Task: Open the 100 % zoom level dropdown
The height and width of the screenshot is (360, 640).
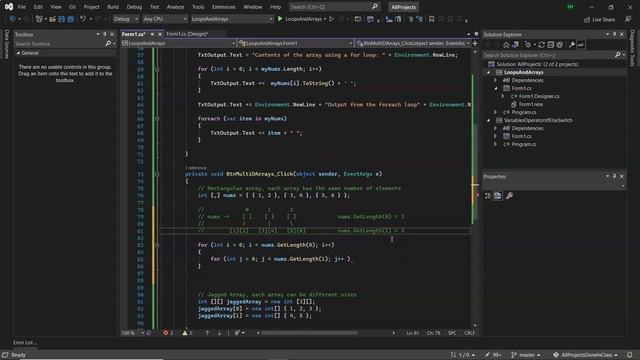Action: [x=133, y=333]
